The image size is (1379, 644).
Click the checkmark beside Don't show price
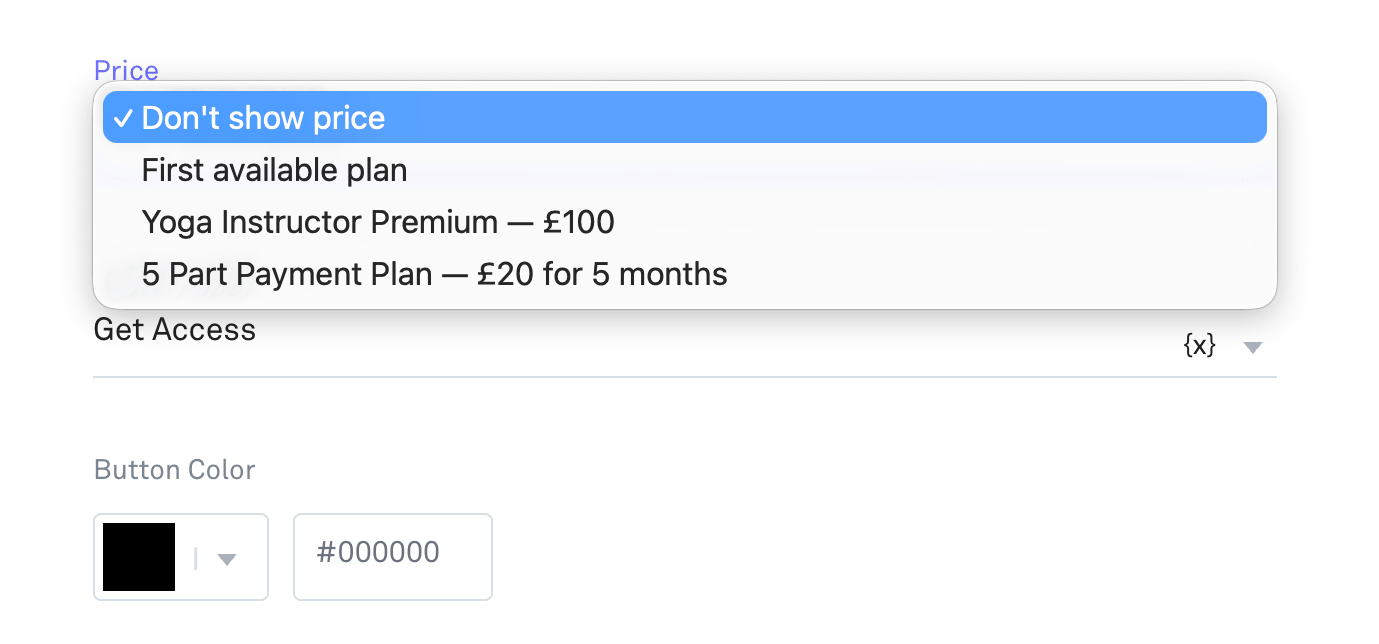[122, 118]
